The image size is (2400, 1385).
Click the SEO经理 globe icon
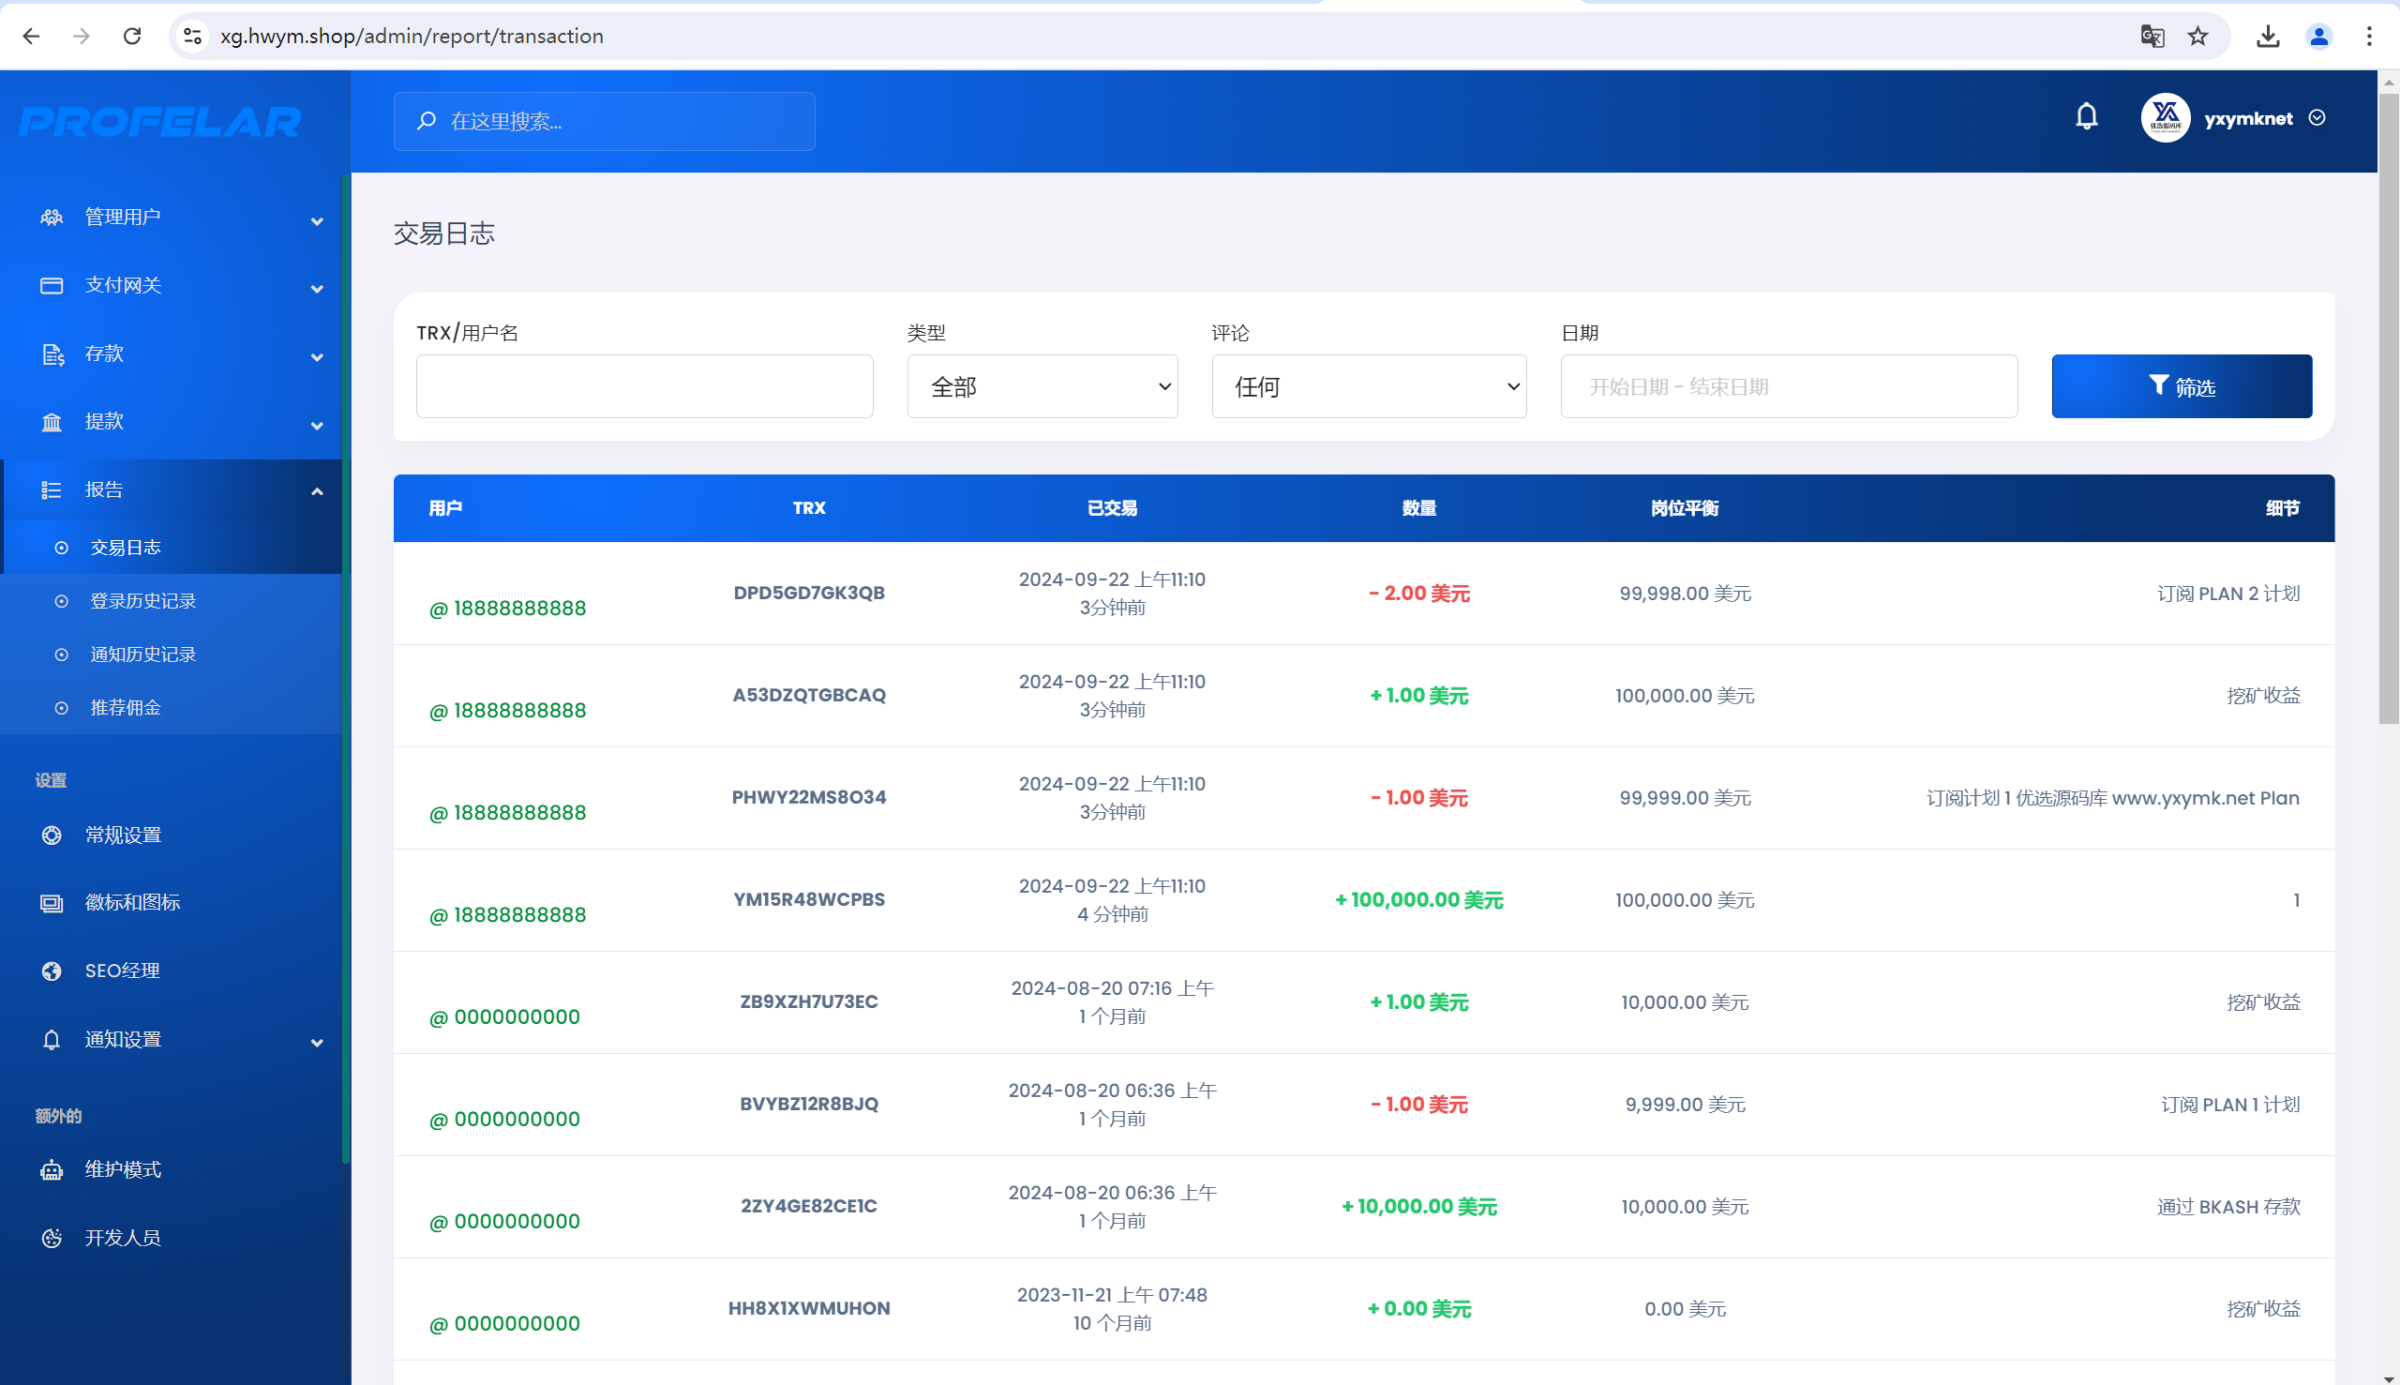click(x=52, y=971)
